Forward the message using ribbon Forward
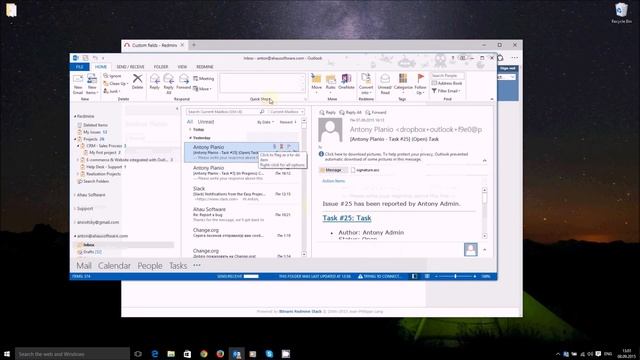Screen dimensions: 640x360 pos(184,82)
